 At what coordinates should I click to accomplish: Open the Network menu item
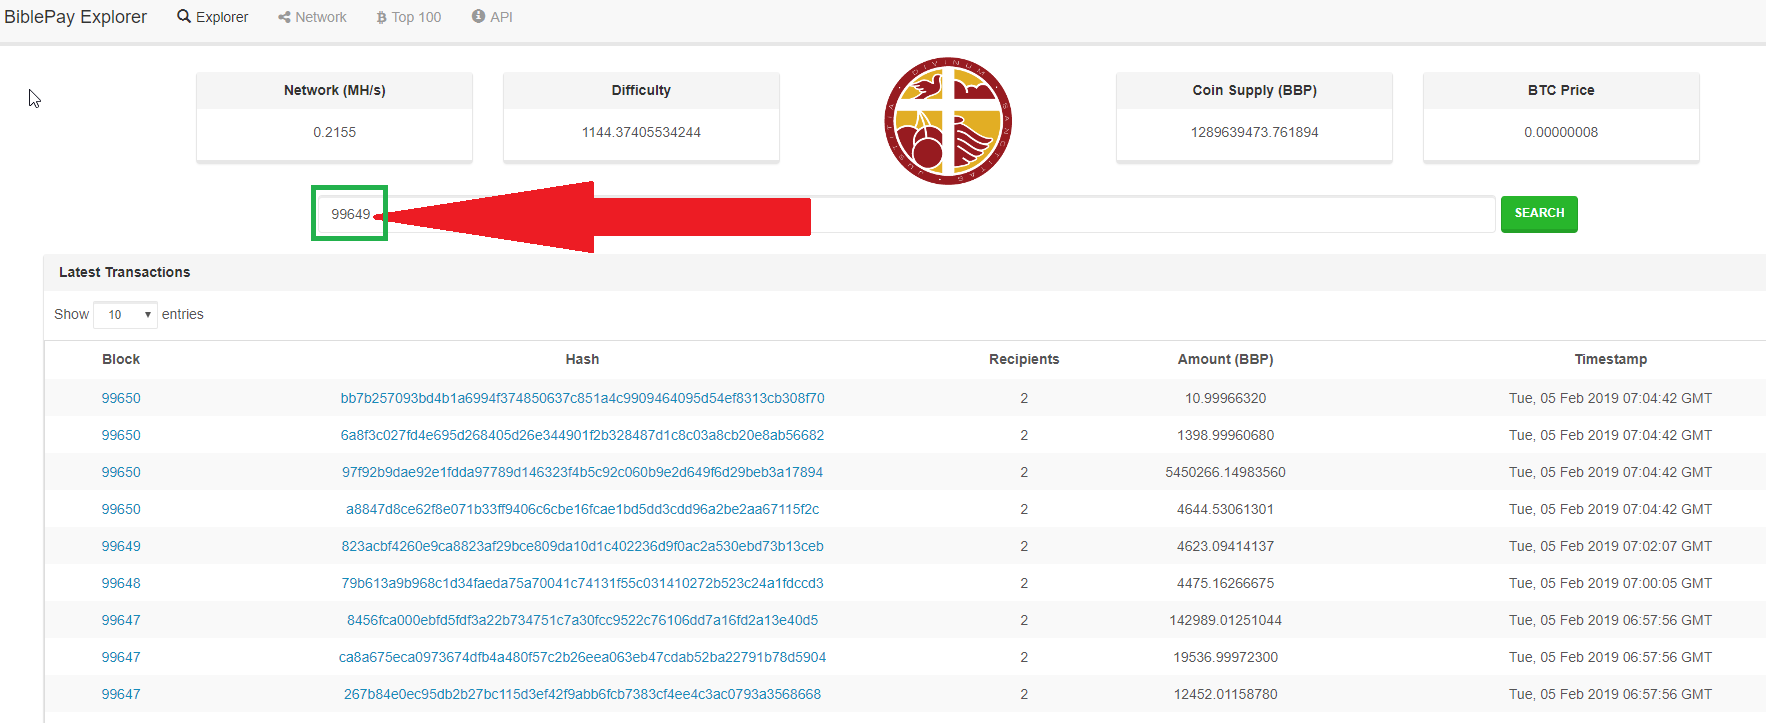pos(312,17)
